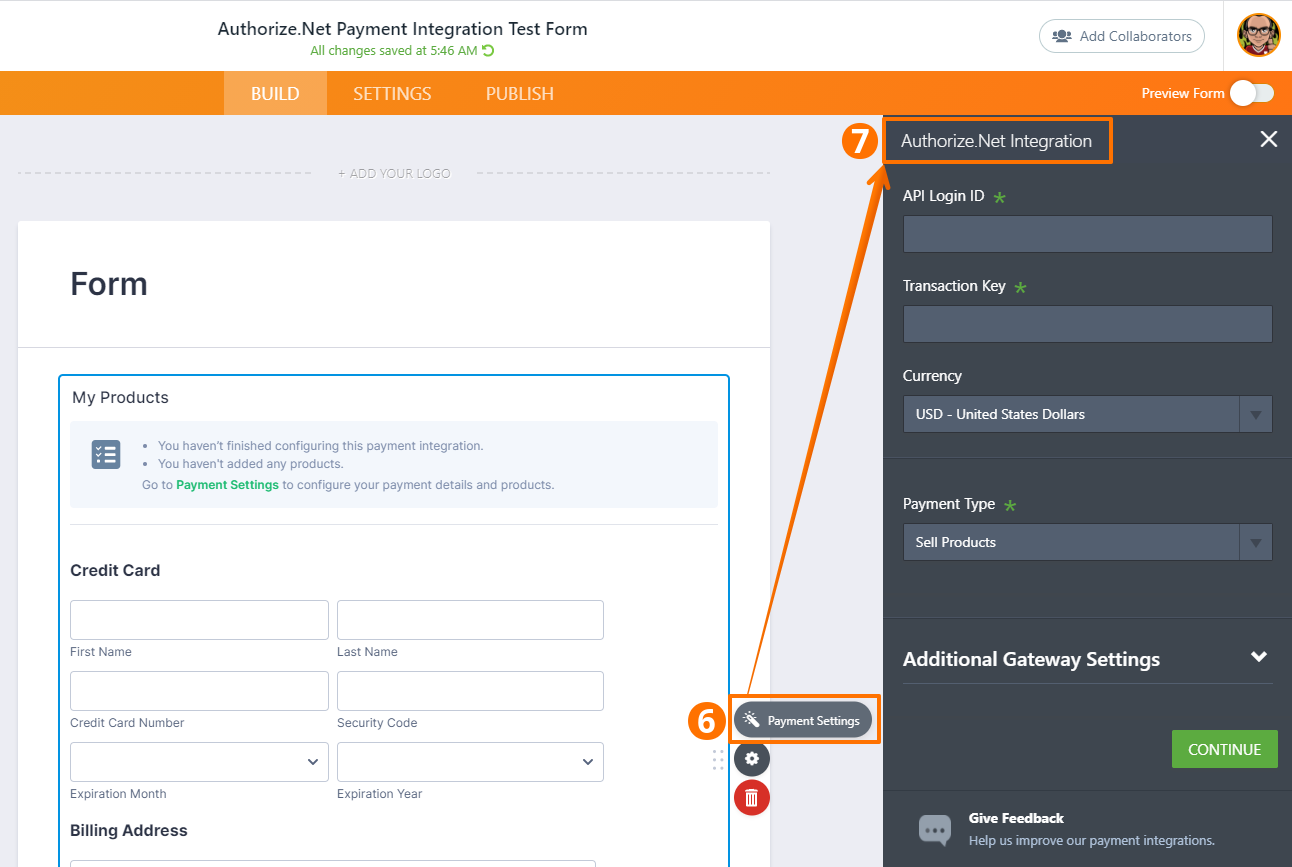Image resolution: width=1292 pixels, height=867 pixels.
Task: Expand Additional Gateway Settings section
Action: click(1088, 659)
